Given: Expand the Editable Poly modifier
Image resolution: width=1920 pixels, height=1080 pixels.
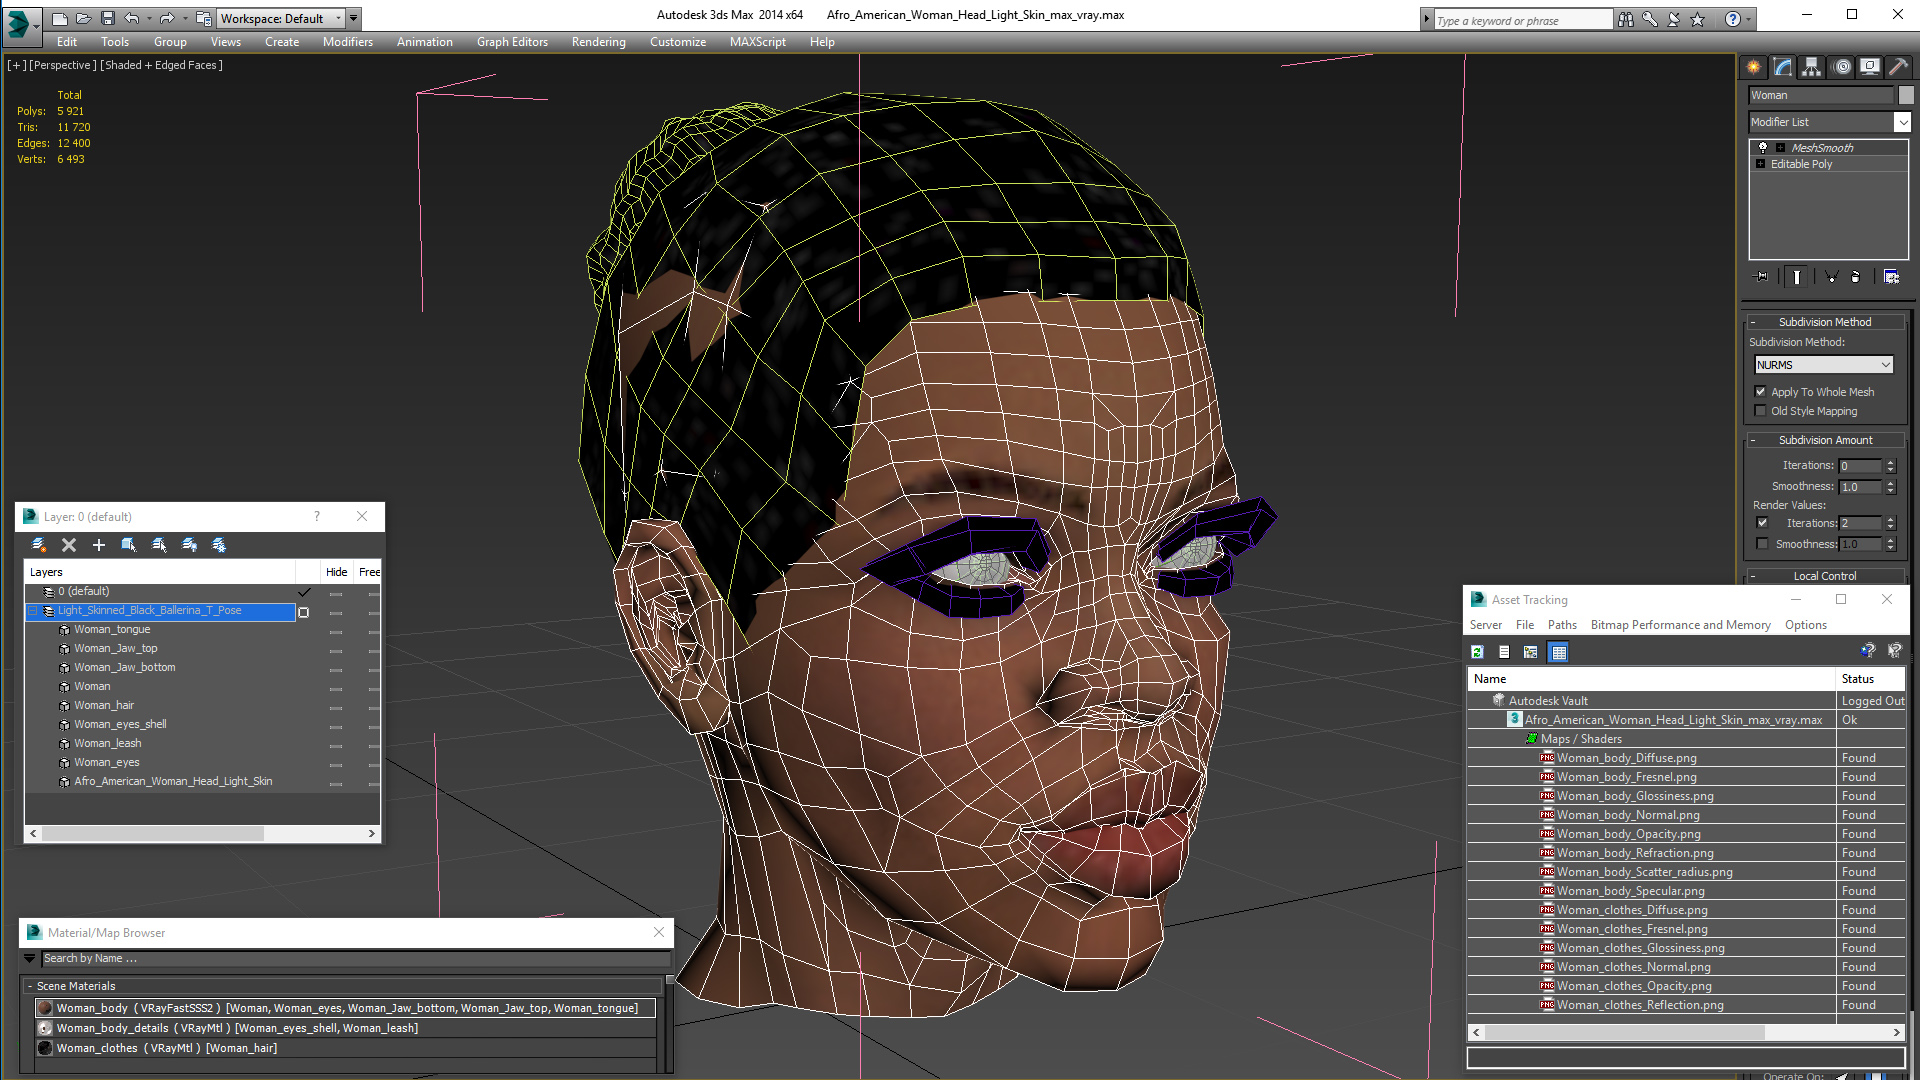Looking at the screenshot, I should (x=1760, y=164).
